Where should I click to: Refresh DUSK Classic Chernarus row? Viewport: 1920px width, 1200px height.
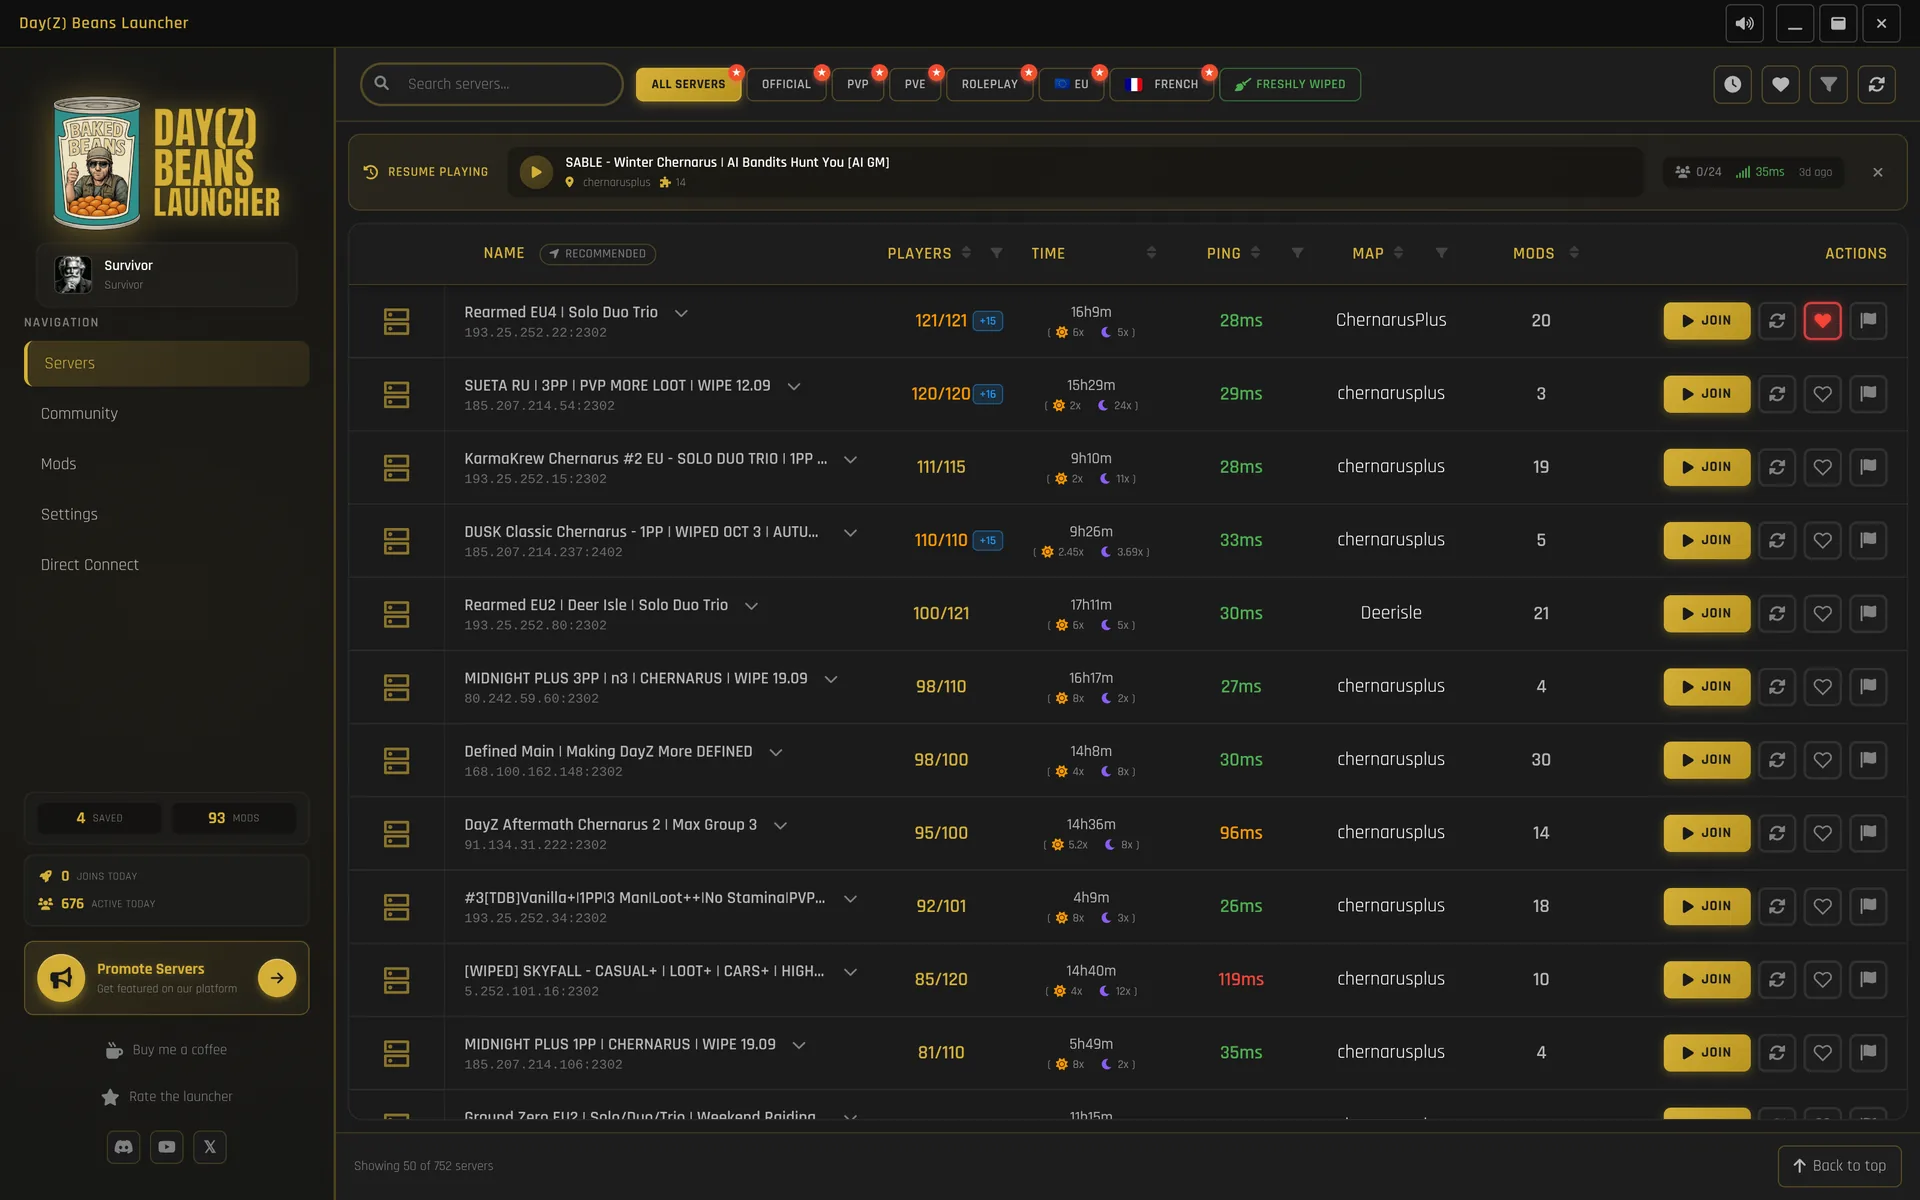click(1777, 540)
